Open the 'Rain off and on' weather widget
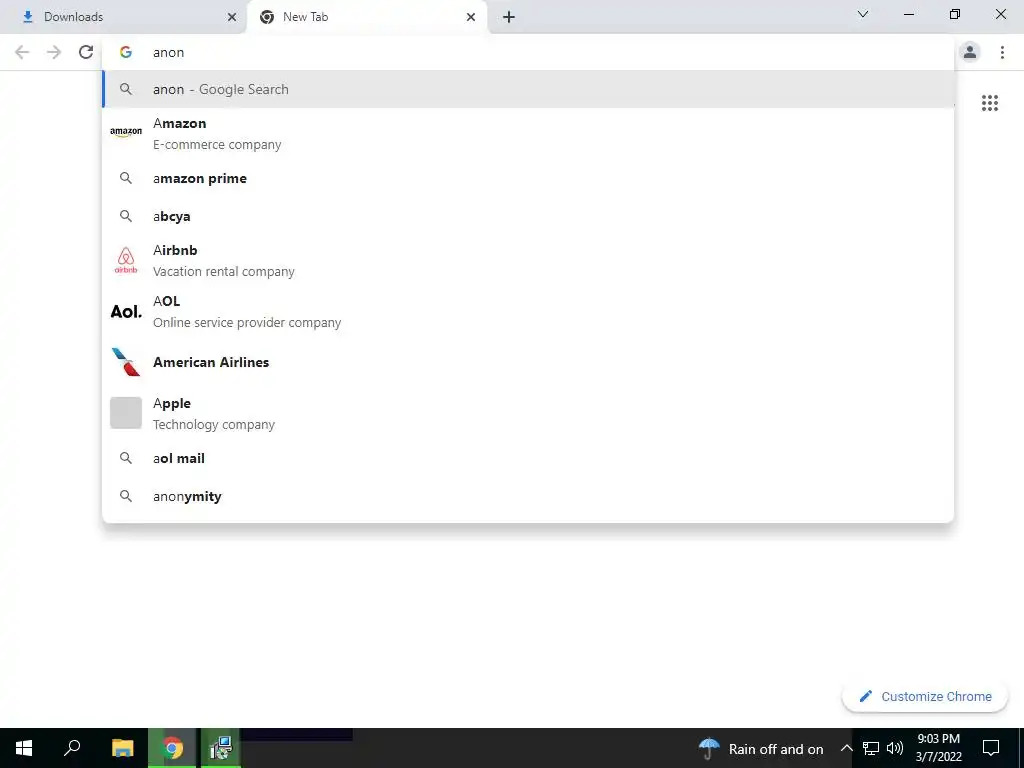The width and height of the screenshot is (1024, 768). point(761,748)
